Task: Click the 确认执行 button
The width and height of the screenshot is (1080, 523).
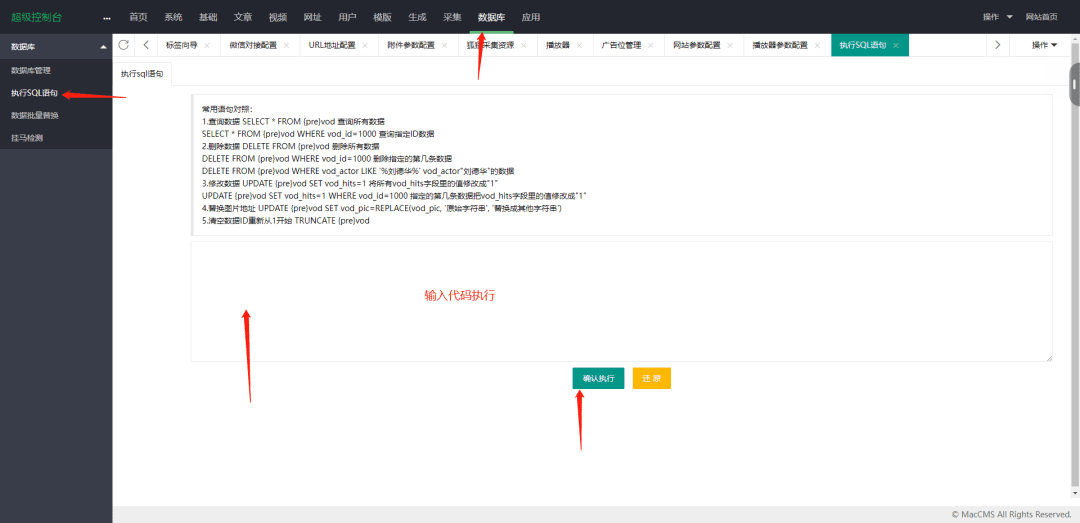Action: [598, 378]
